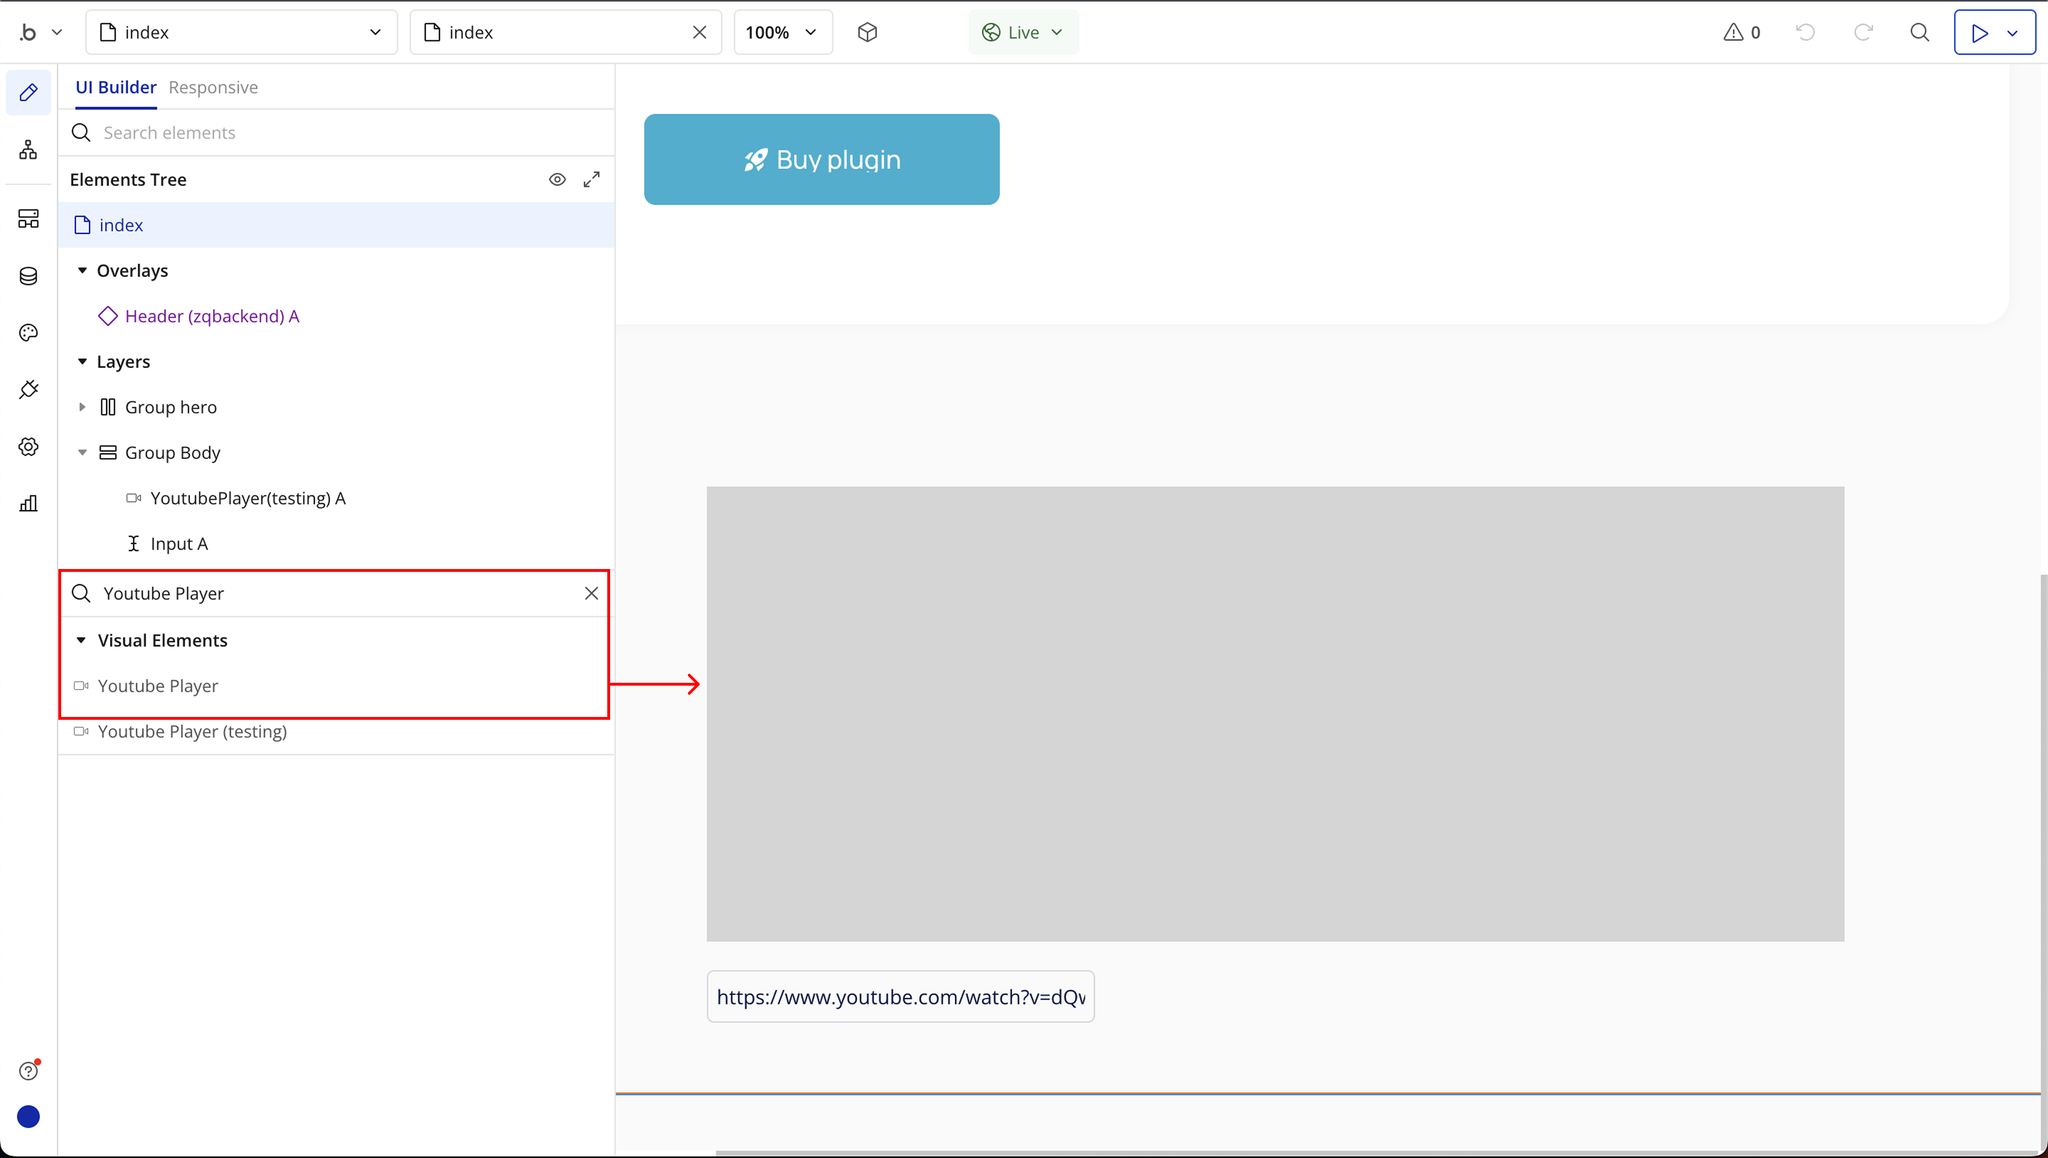
Task: Toggle the Elements Tree eye visibility icon
Action: click(557, 180)
